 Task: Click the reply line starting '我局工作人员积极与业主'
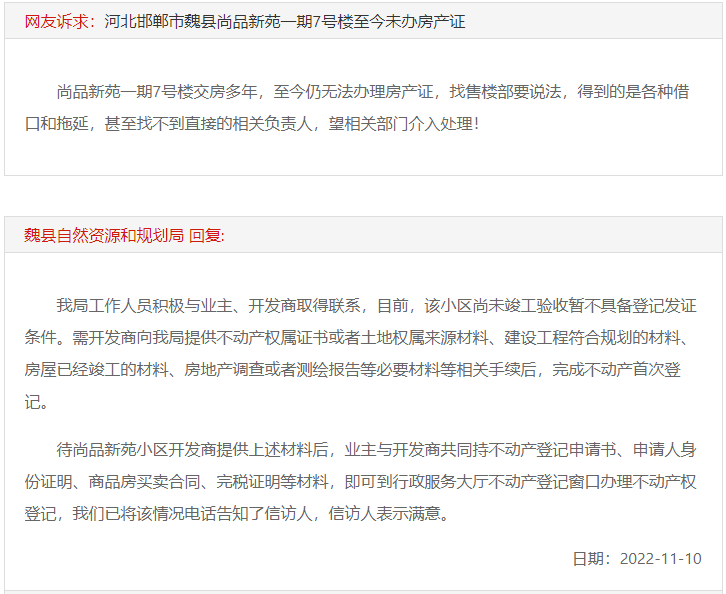click(376, 306)
